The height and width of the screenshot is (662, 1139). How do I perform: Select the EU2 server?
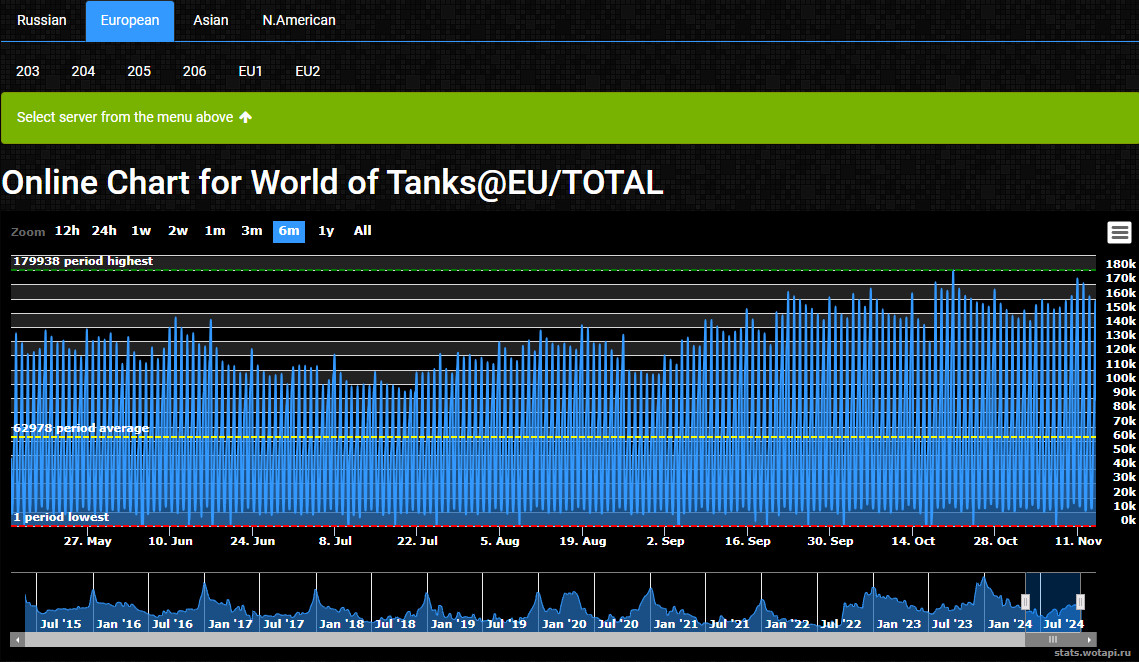coord(307,71)
